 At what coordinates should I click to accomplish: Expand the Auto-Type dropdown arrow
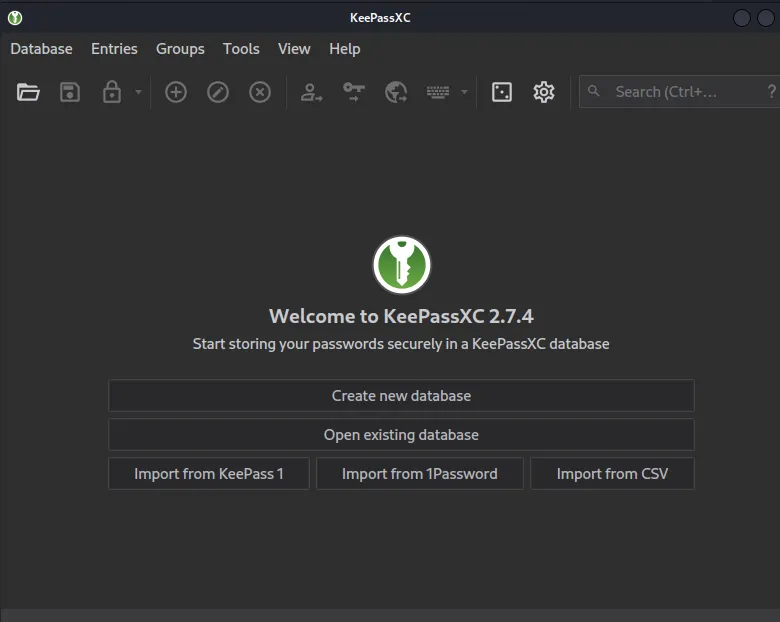point(464,92)
